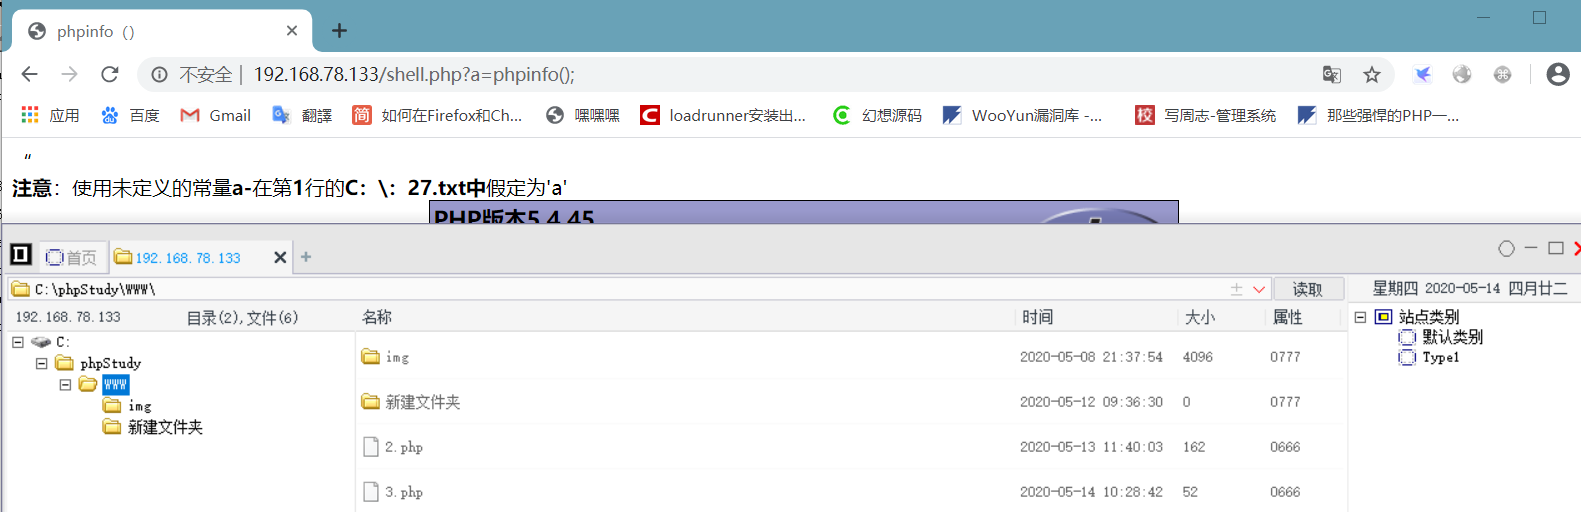Select the 3.php file
Image resolution: width=1581 pixels, height=512 pixels.
point(850,492)
